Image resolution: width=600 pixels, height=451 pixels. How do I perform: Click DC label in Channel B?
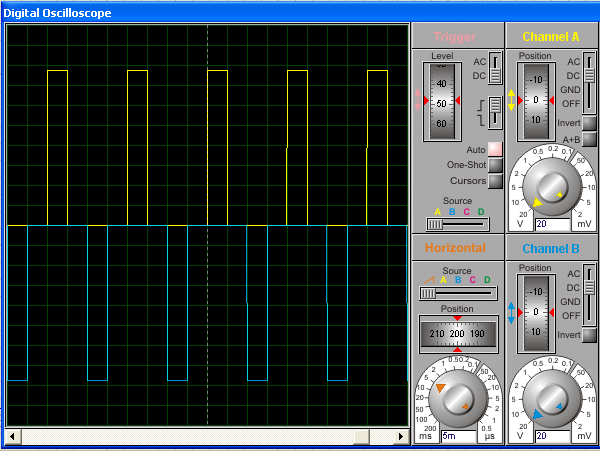coord(573,288)
